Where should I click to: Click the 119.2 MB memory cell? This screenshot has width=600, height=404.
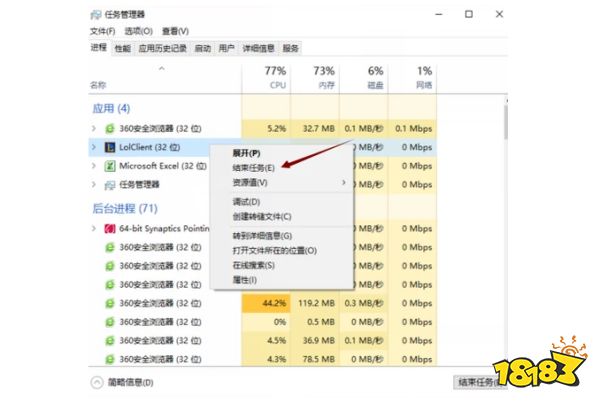click(315, 303)
